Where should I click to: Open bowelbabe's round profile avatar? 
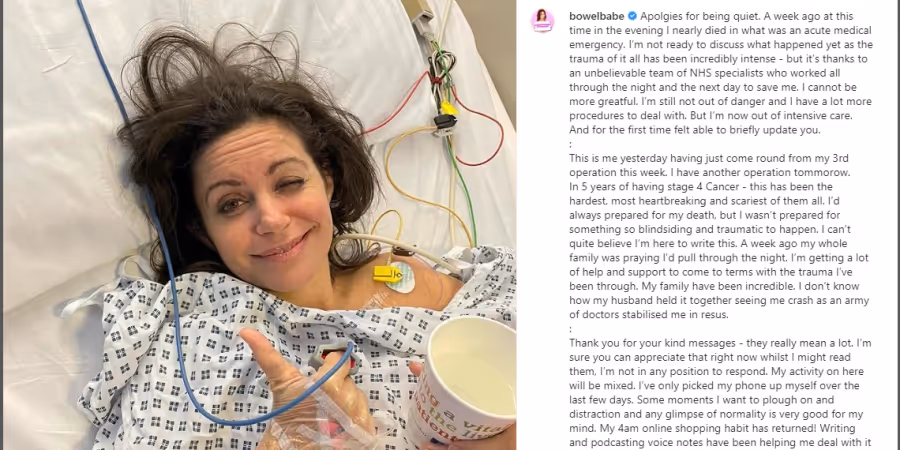(x=542, y=21)
